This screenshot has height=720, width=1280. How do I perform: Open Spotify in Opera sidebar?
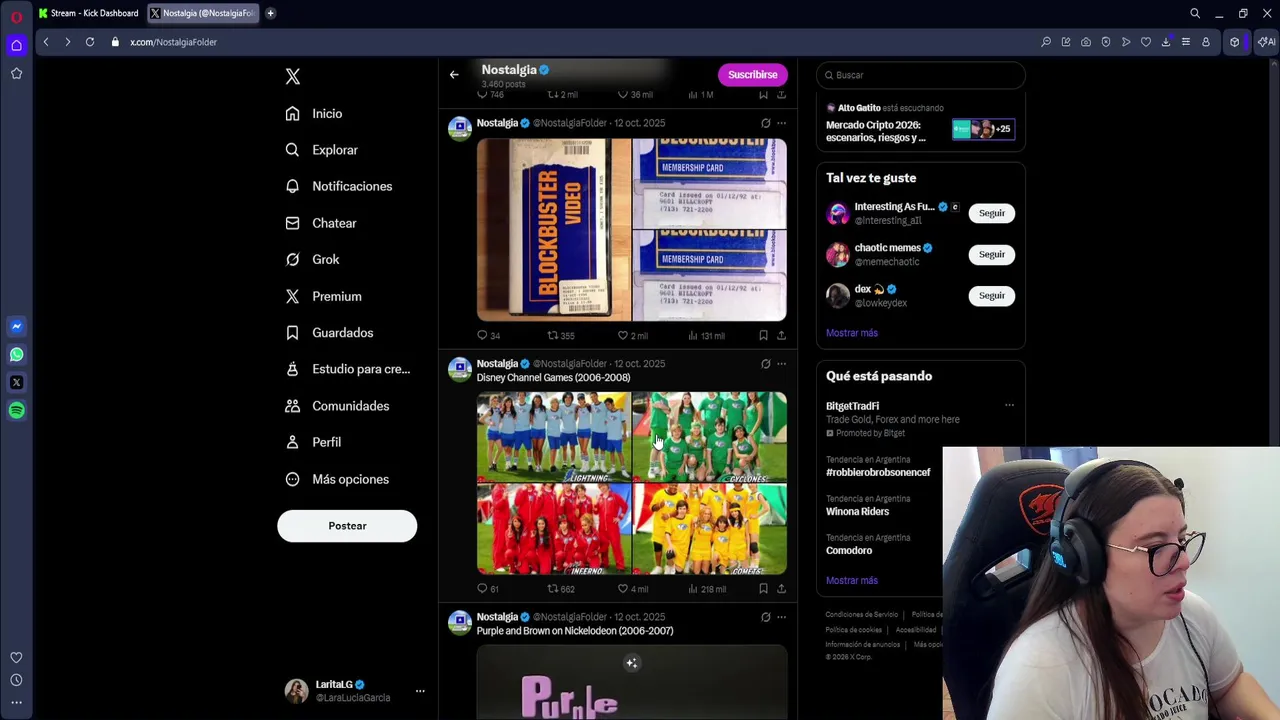pyautogui.click(x=16, y=410)
